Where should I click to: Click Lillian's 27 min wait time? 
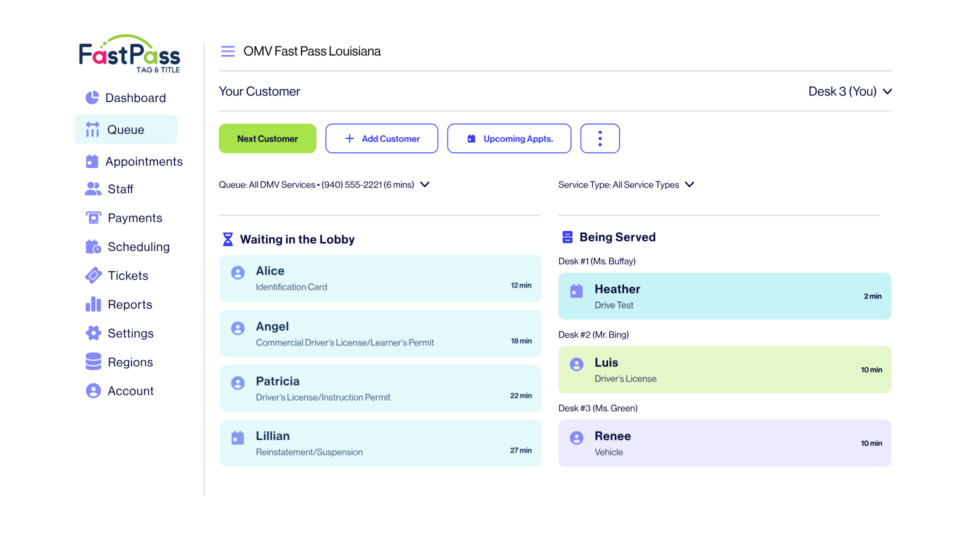[521, 450]
